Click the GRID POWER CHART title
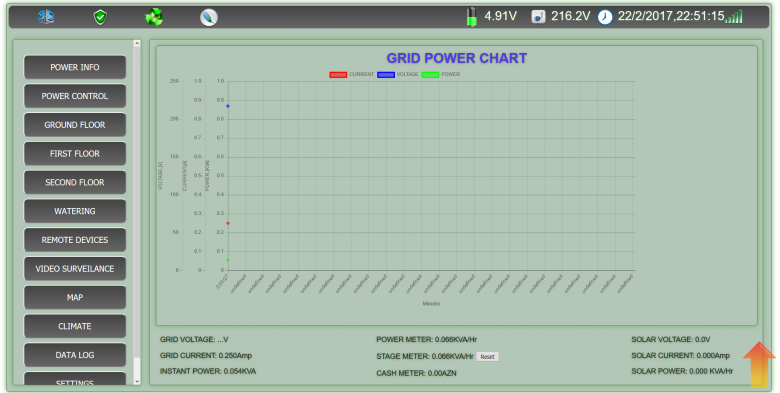Image resolution: width=780 pixels, height=393 pixels. click(457, 58)
